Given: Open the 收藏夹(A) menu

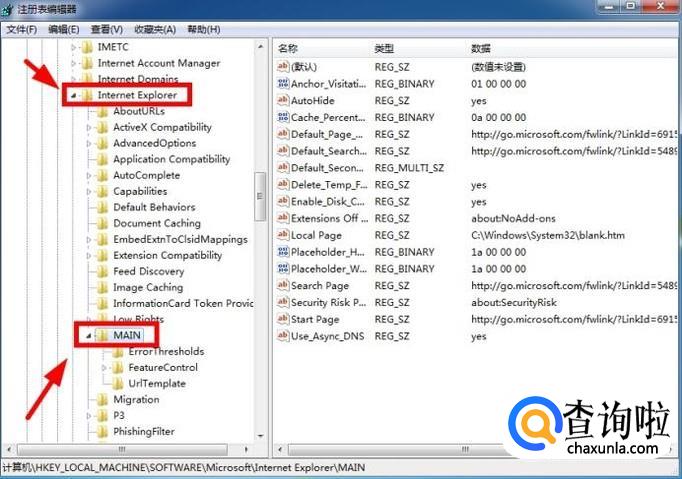Looking at the screenshot, I should click(x=155, y=30).
